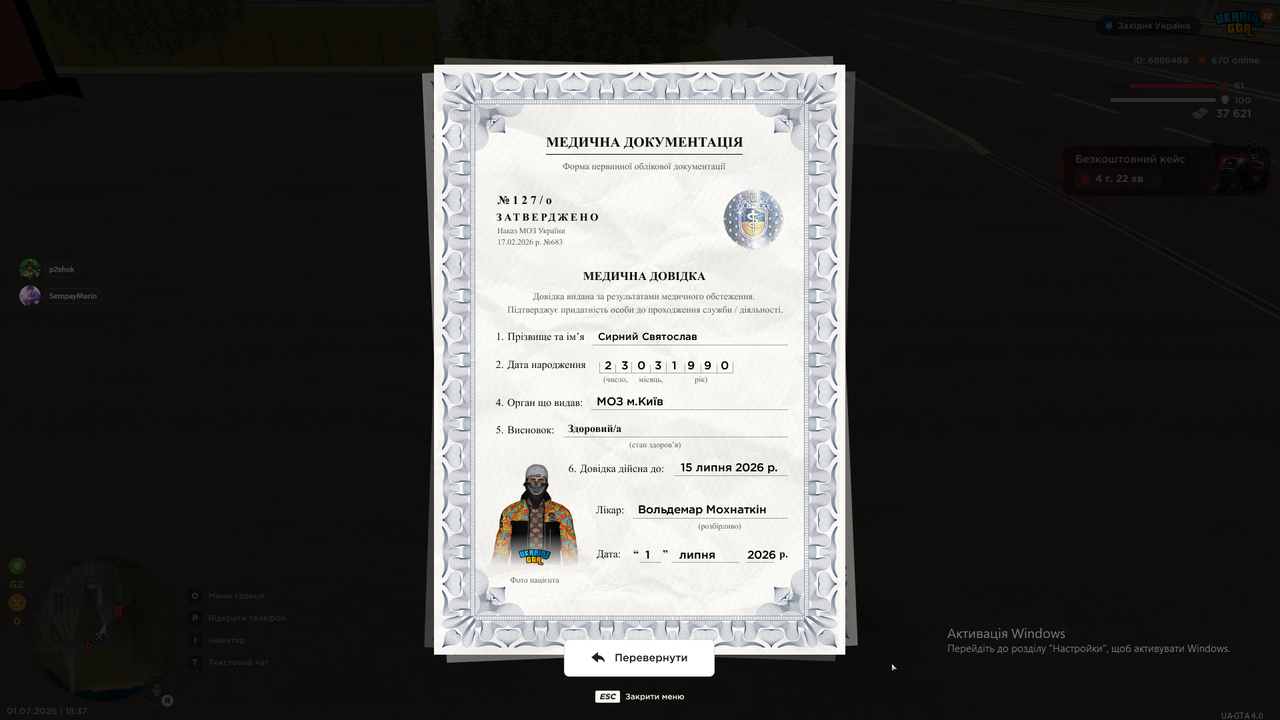Click the P key Відкрити телефон hint
The height and width of the screenshot is (720, 1280).
[x=238, y=618]
